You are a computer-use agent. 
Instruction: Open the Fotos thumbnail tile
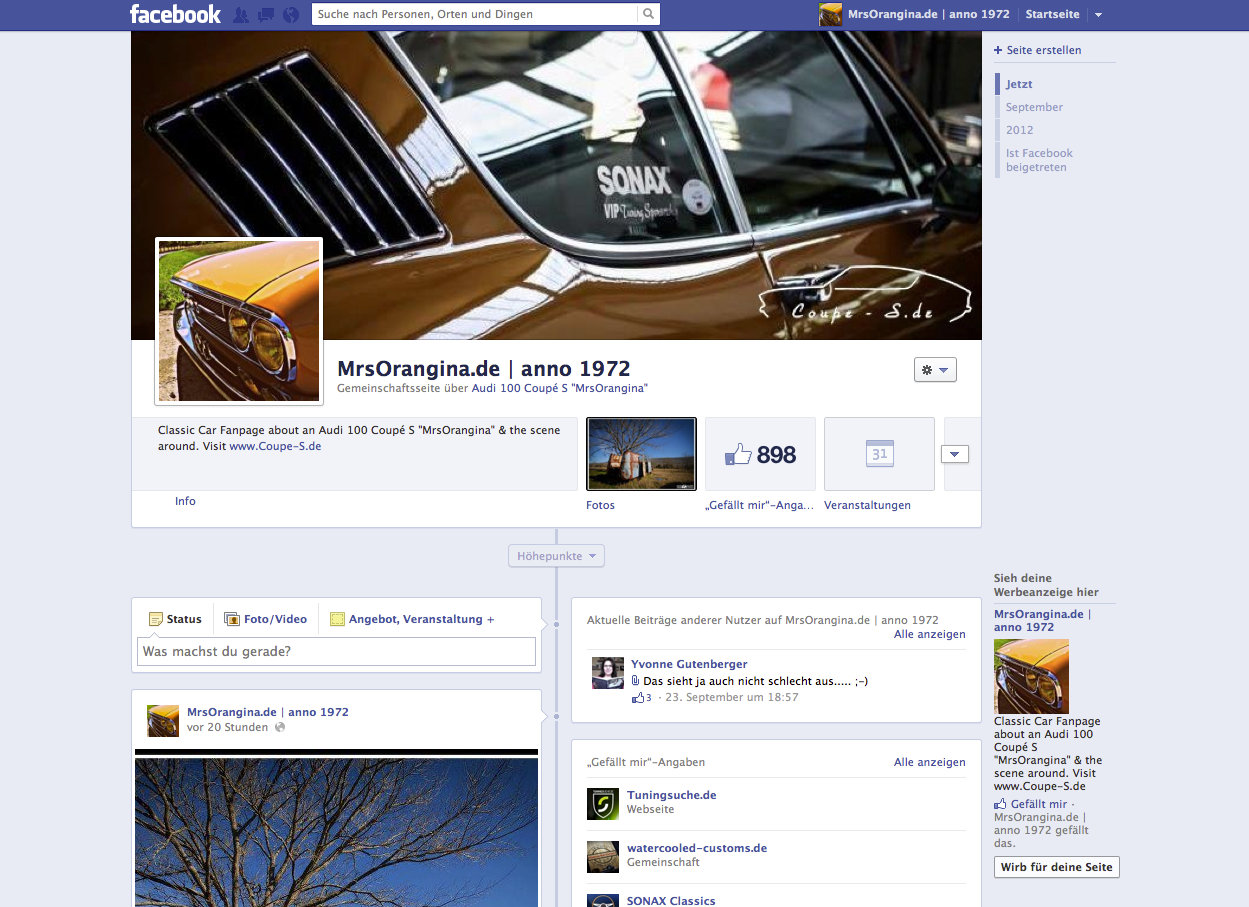click(641, 454)
